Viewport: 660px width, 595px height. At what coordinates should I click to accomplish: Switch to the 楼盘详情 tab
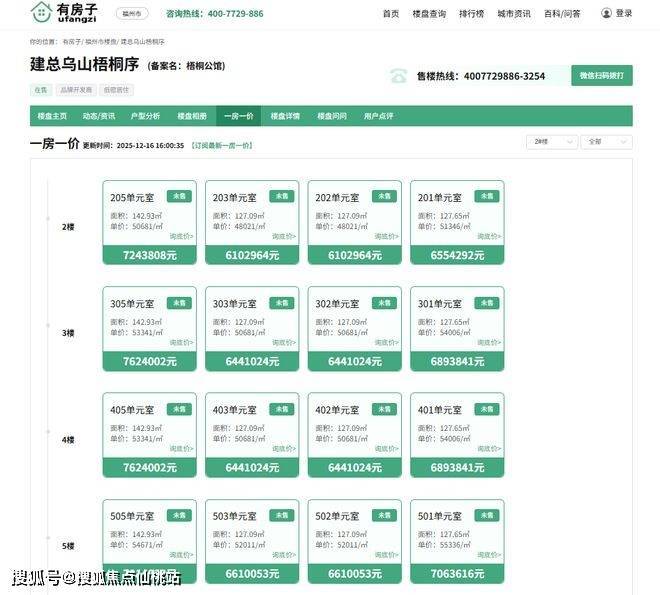click(x=285, y=116)
